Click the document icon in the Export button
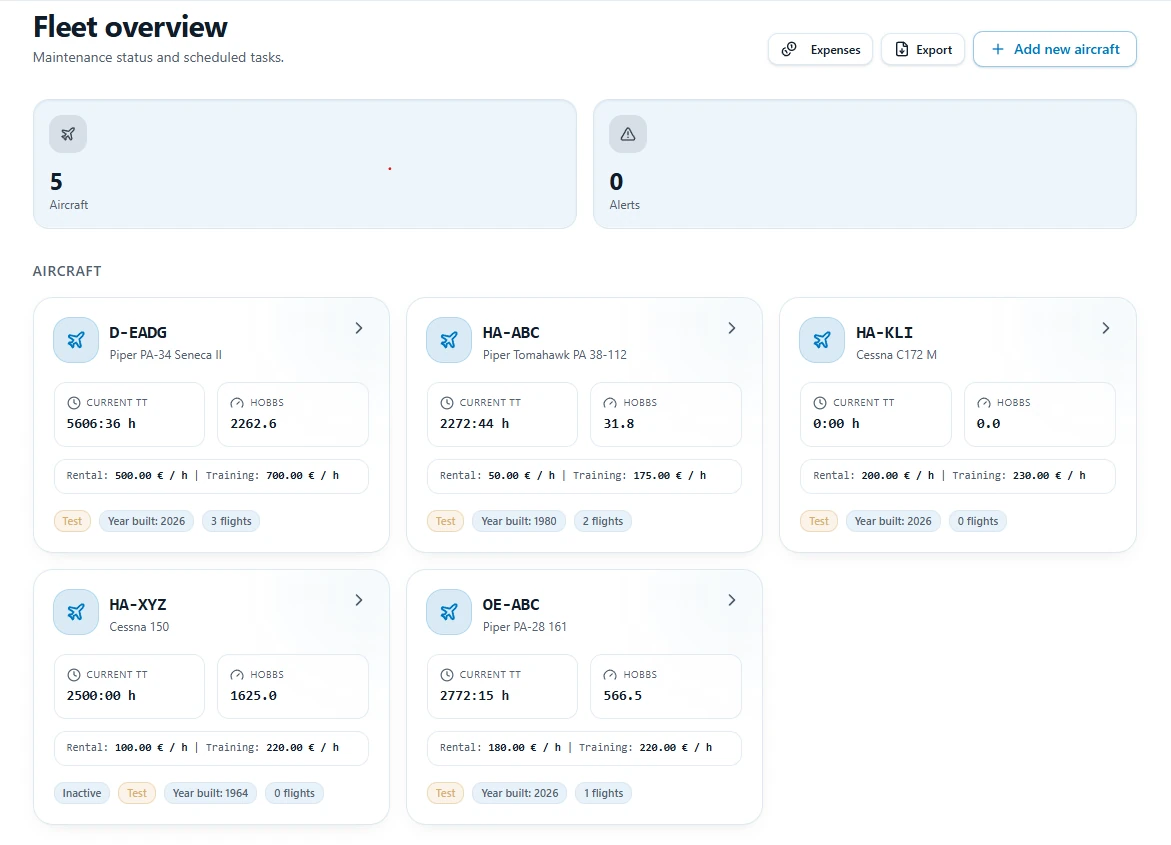This screenshot has width=1171, height=845. 901,49
